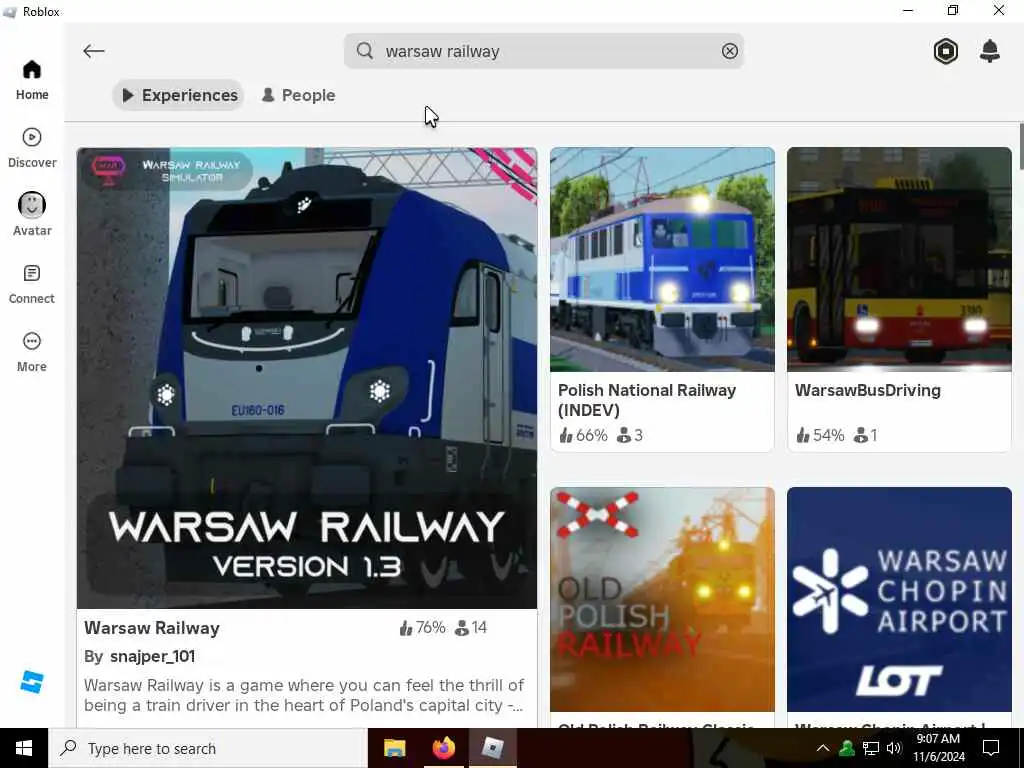Read the Warsaw Railway description text
Image resolution: width=1024 pixels, height=768 pixels.
[304, 696]
